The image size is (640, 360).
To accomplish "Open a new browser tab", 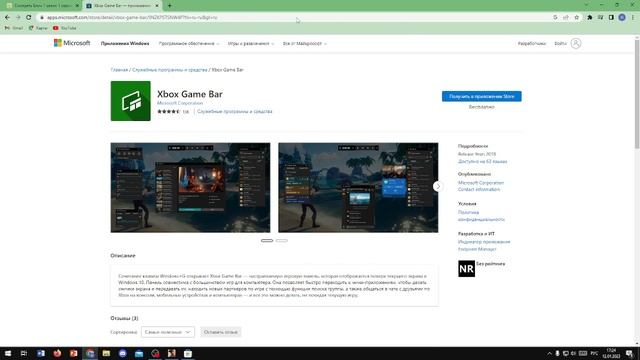I will click(169, 6).
